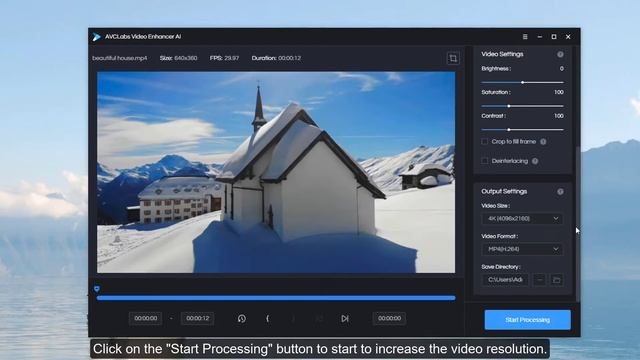Click the Size 640x360 text
The height and width of the screenshot is (360, 640).
pyautogui.click(x=178, y=58)
